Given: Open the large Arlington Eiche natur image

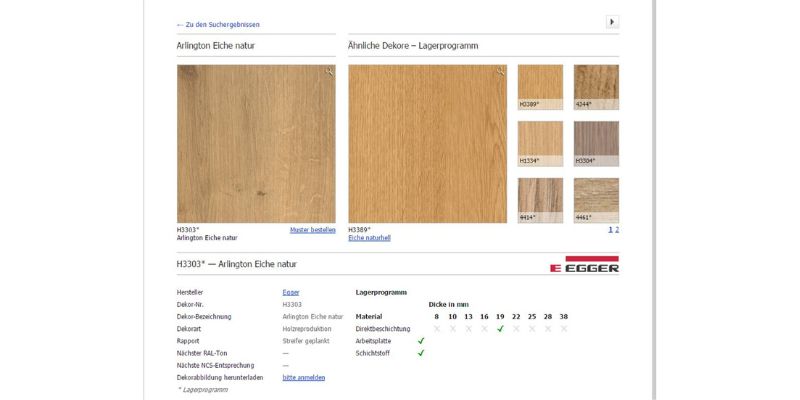Looking at the screenshot, I should pyautogui.click(x=256, y=144).
